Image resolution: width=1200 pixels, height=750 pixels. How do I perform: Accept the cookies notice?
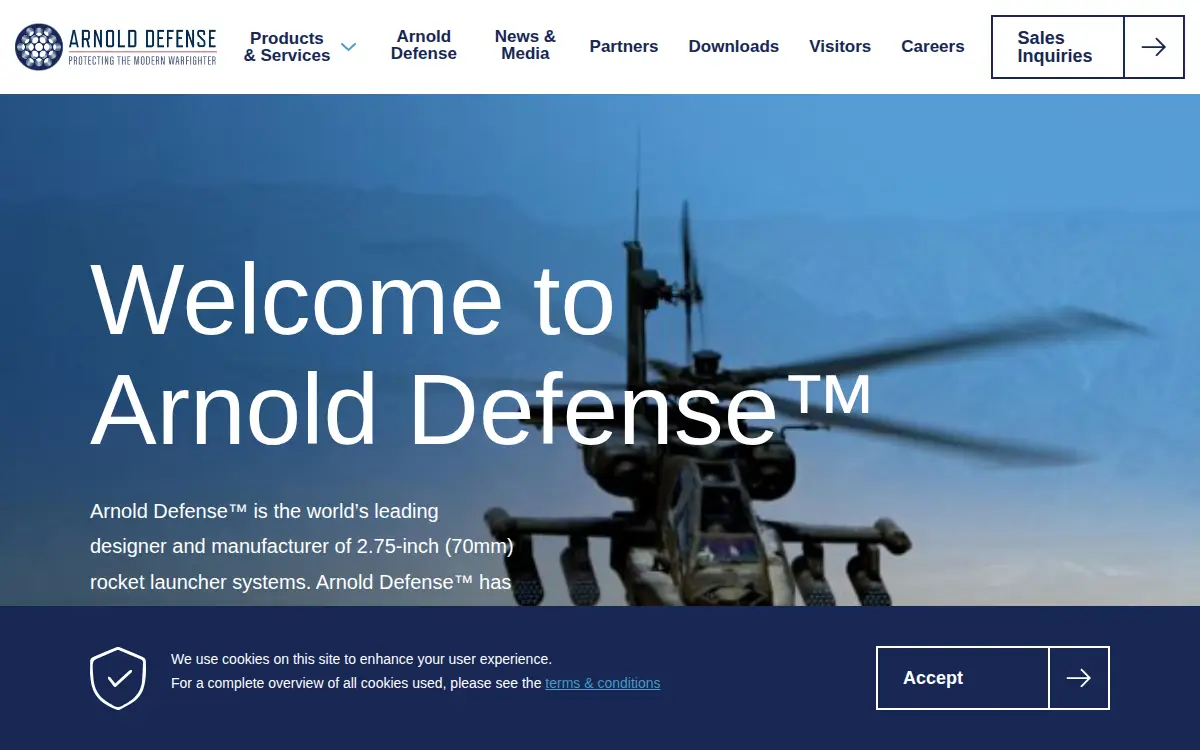pyautogui.click(x=993, y=678)
